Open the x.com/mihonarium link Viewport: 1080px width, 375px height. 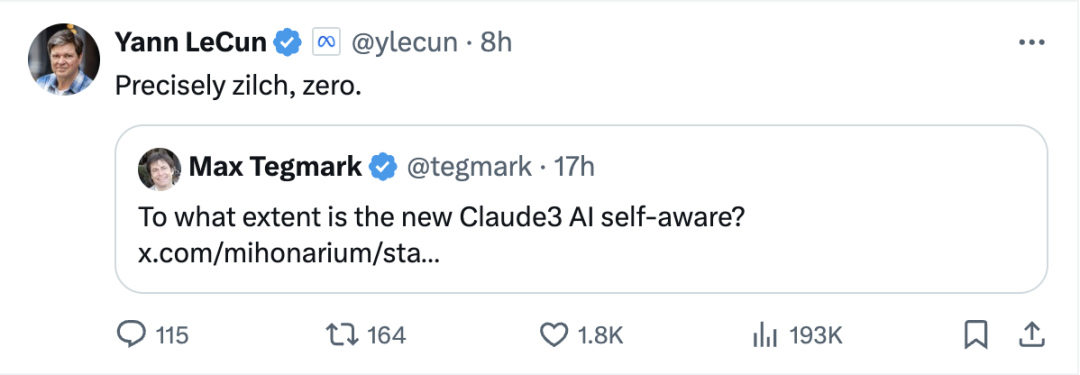point(289,254)
